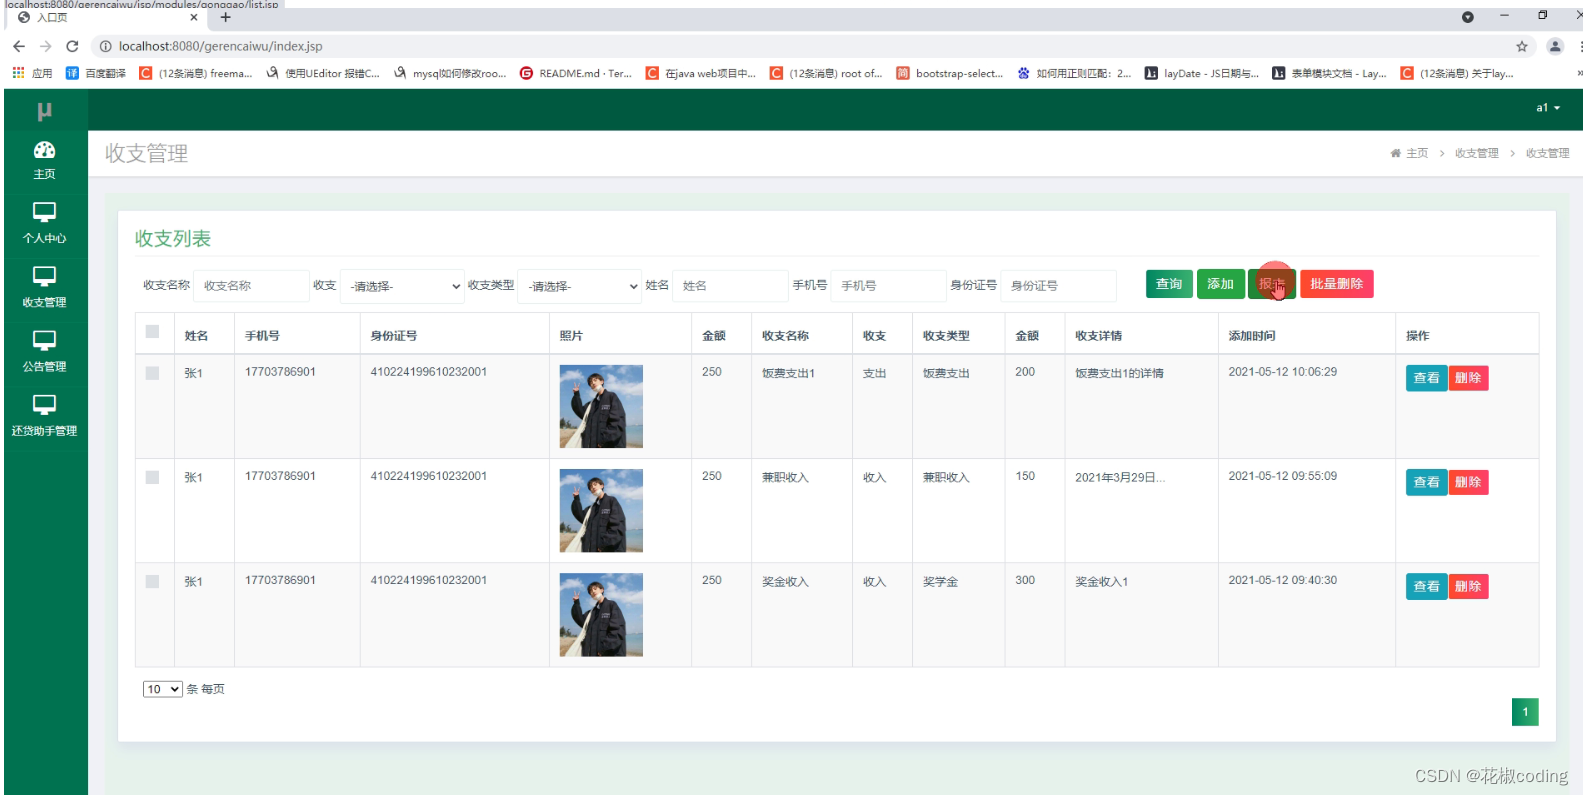The height and width of the screenshot is (795, 1583).
Task: Click the 添加 add button
Action: tap(1221, 284)
